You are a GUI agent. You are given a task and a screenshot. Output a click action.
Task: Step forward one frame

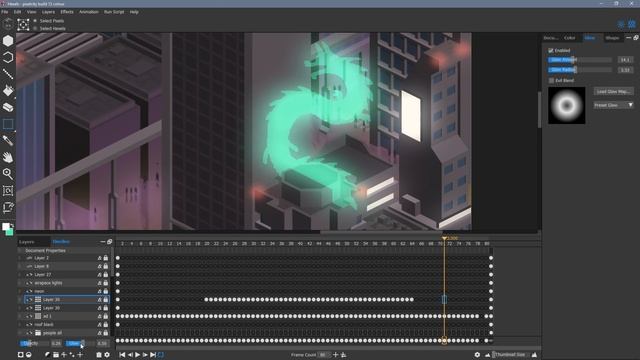[145, 355]
